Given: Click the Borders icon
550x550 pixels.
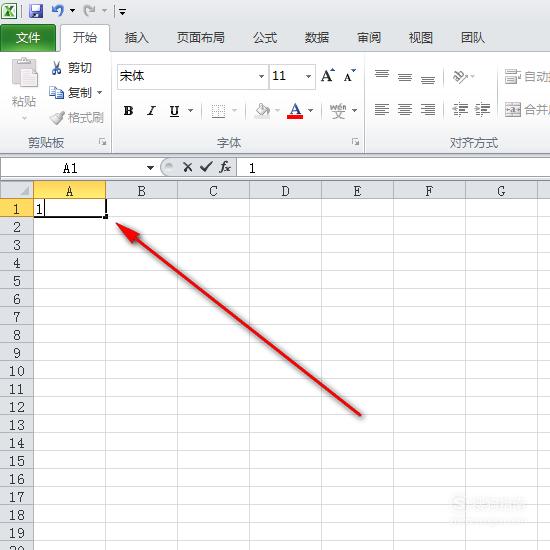Looking at the screenshot, I should 218,111.
